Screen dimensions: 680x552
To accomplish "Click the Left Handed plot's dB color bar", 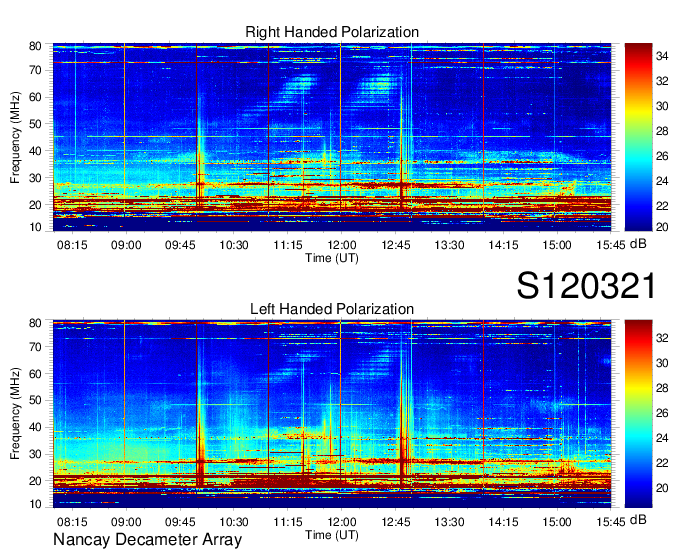I will (x=638, y=413).
